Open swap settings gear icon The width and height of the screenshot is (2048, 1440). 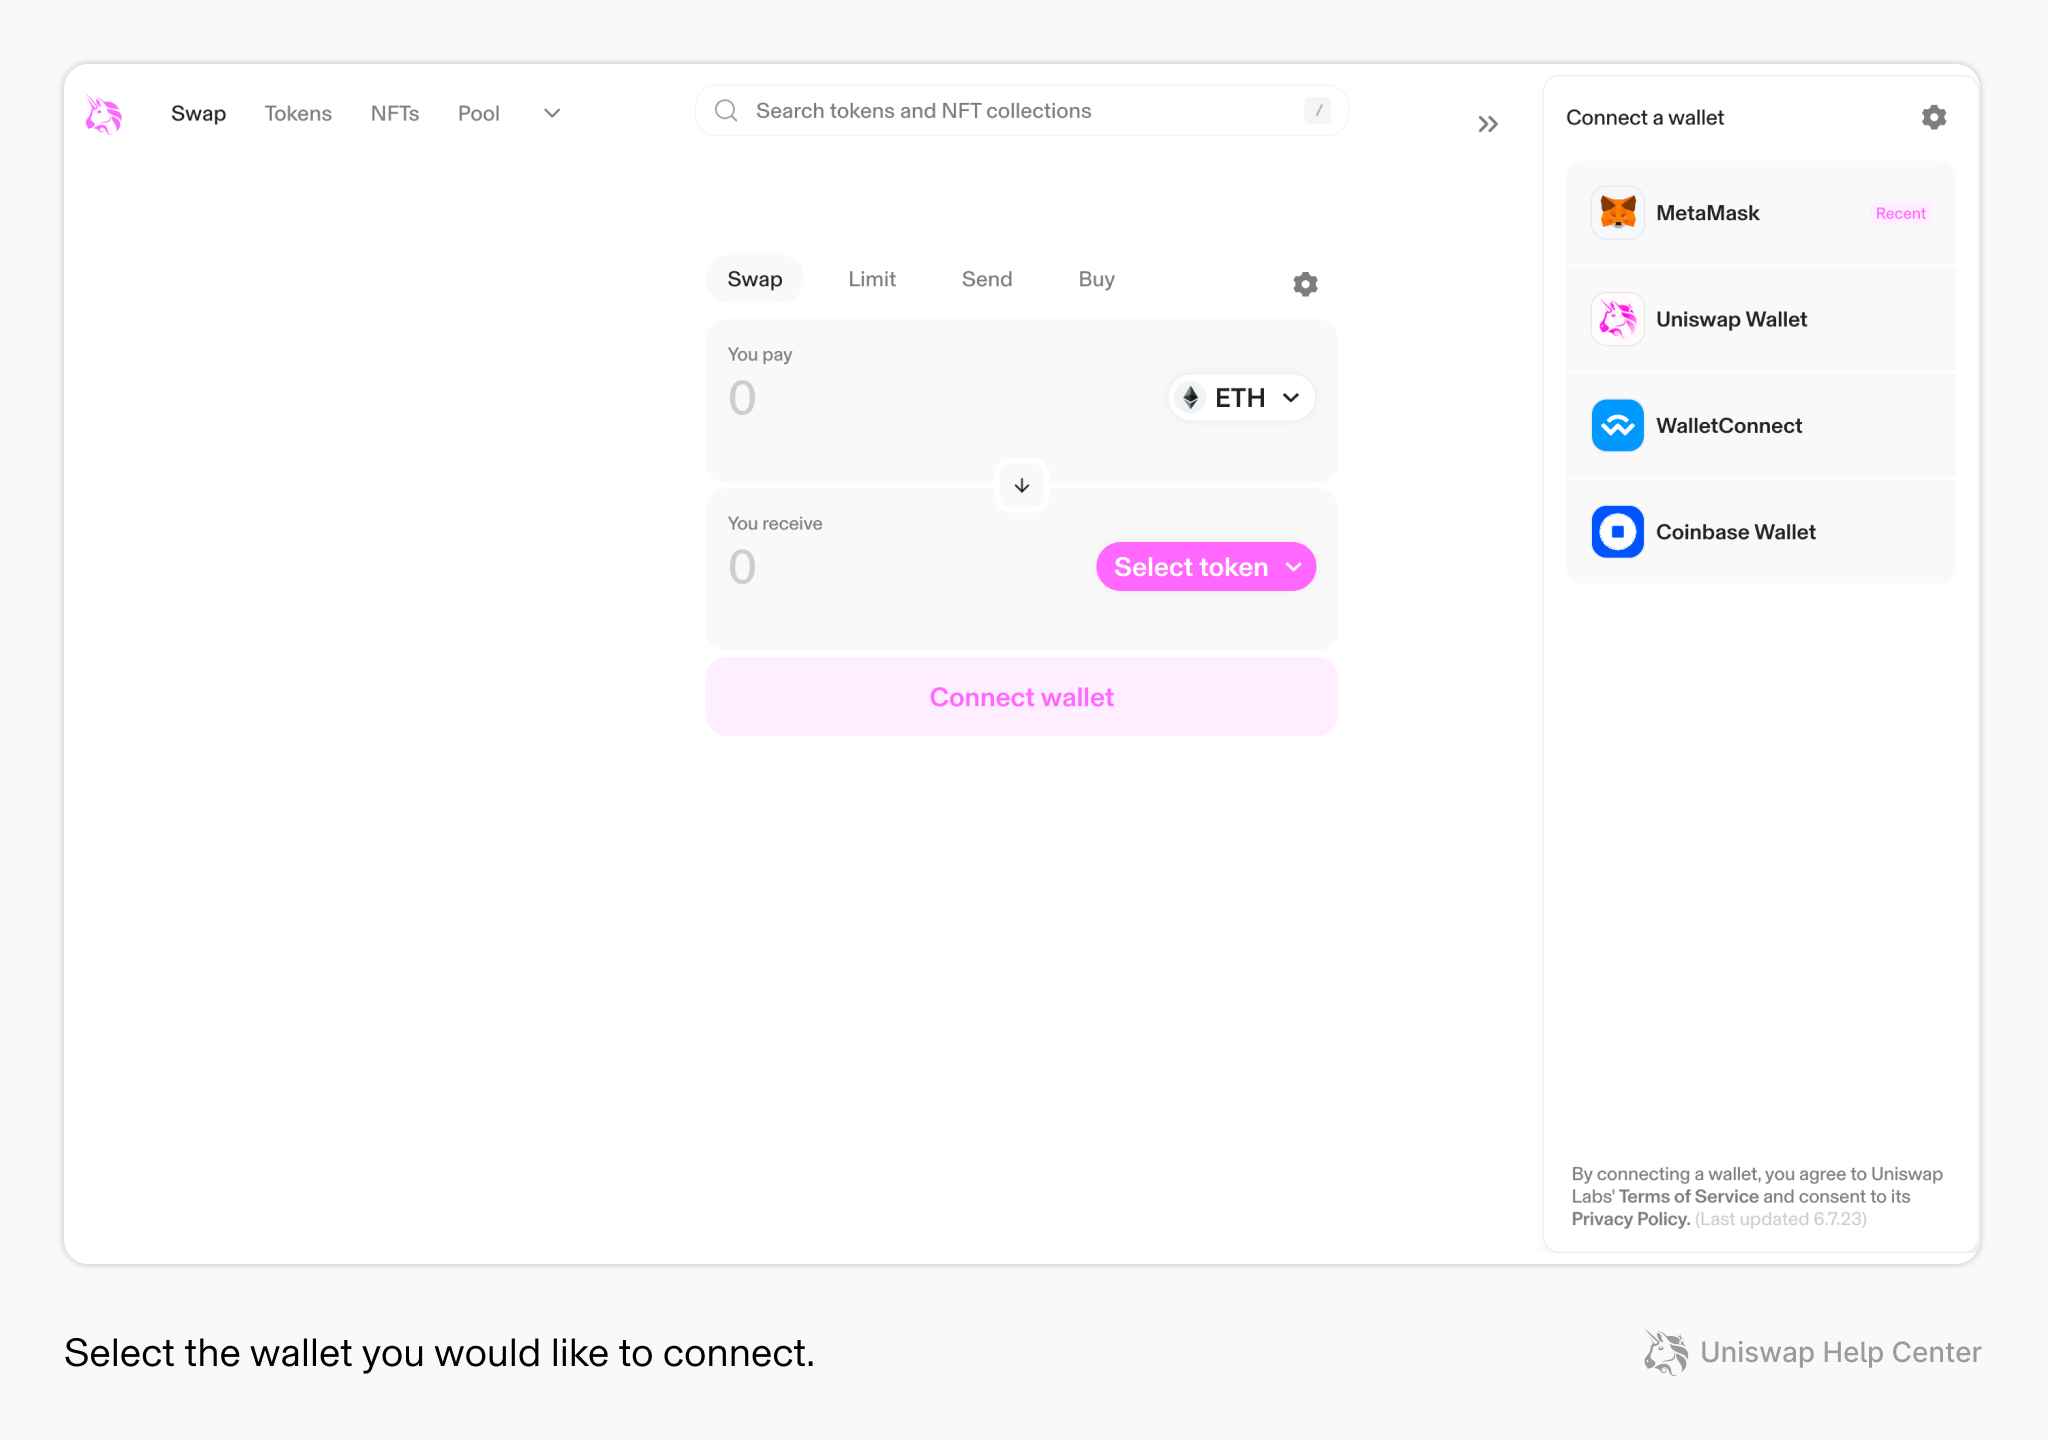click(1305, 284)
